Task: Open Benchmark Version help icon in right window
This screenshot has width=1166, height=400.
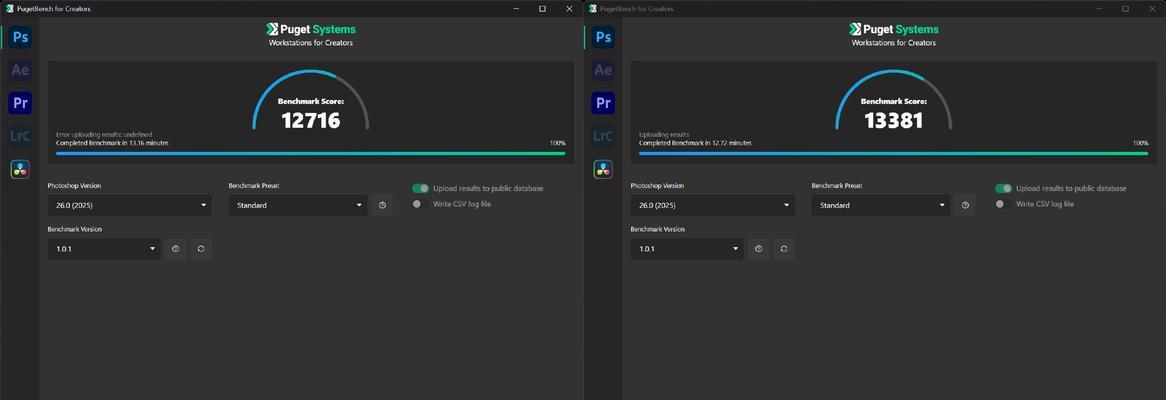Action: click(x=758, y=249)
